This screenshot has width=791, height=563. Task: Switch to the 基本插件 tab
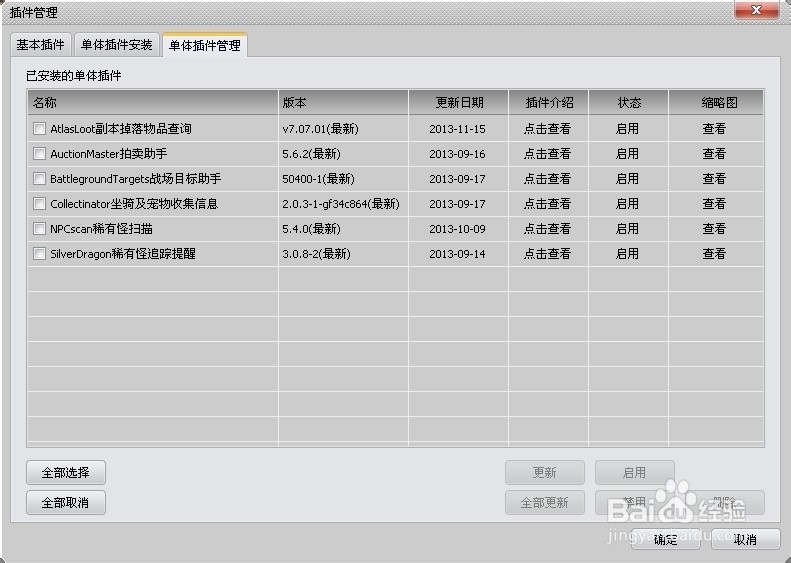click(x=41, y=45)
